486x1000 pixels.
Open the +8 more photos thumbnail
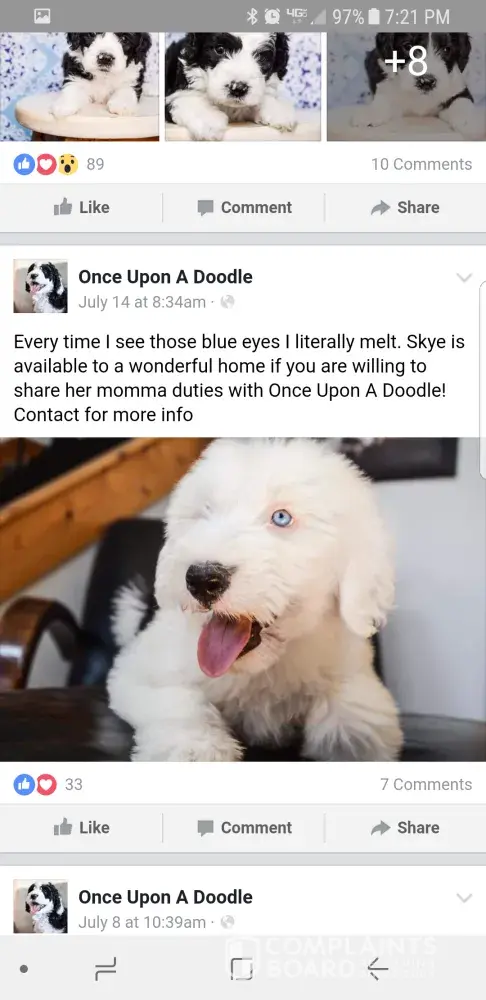click(406, 86)
